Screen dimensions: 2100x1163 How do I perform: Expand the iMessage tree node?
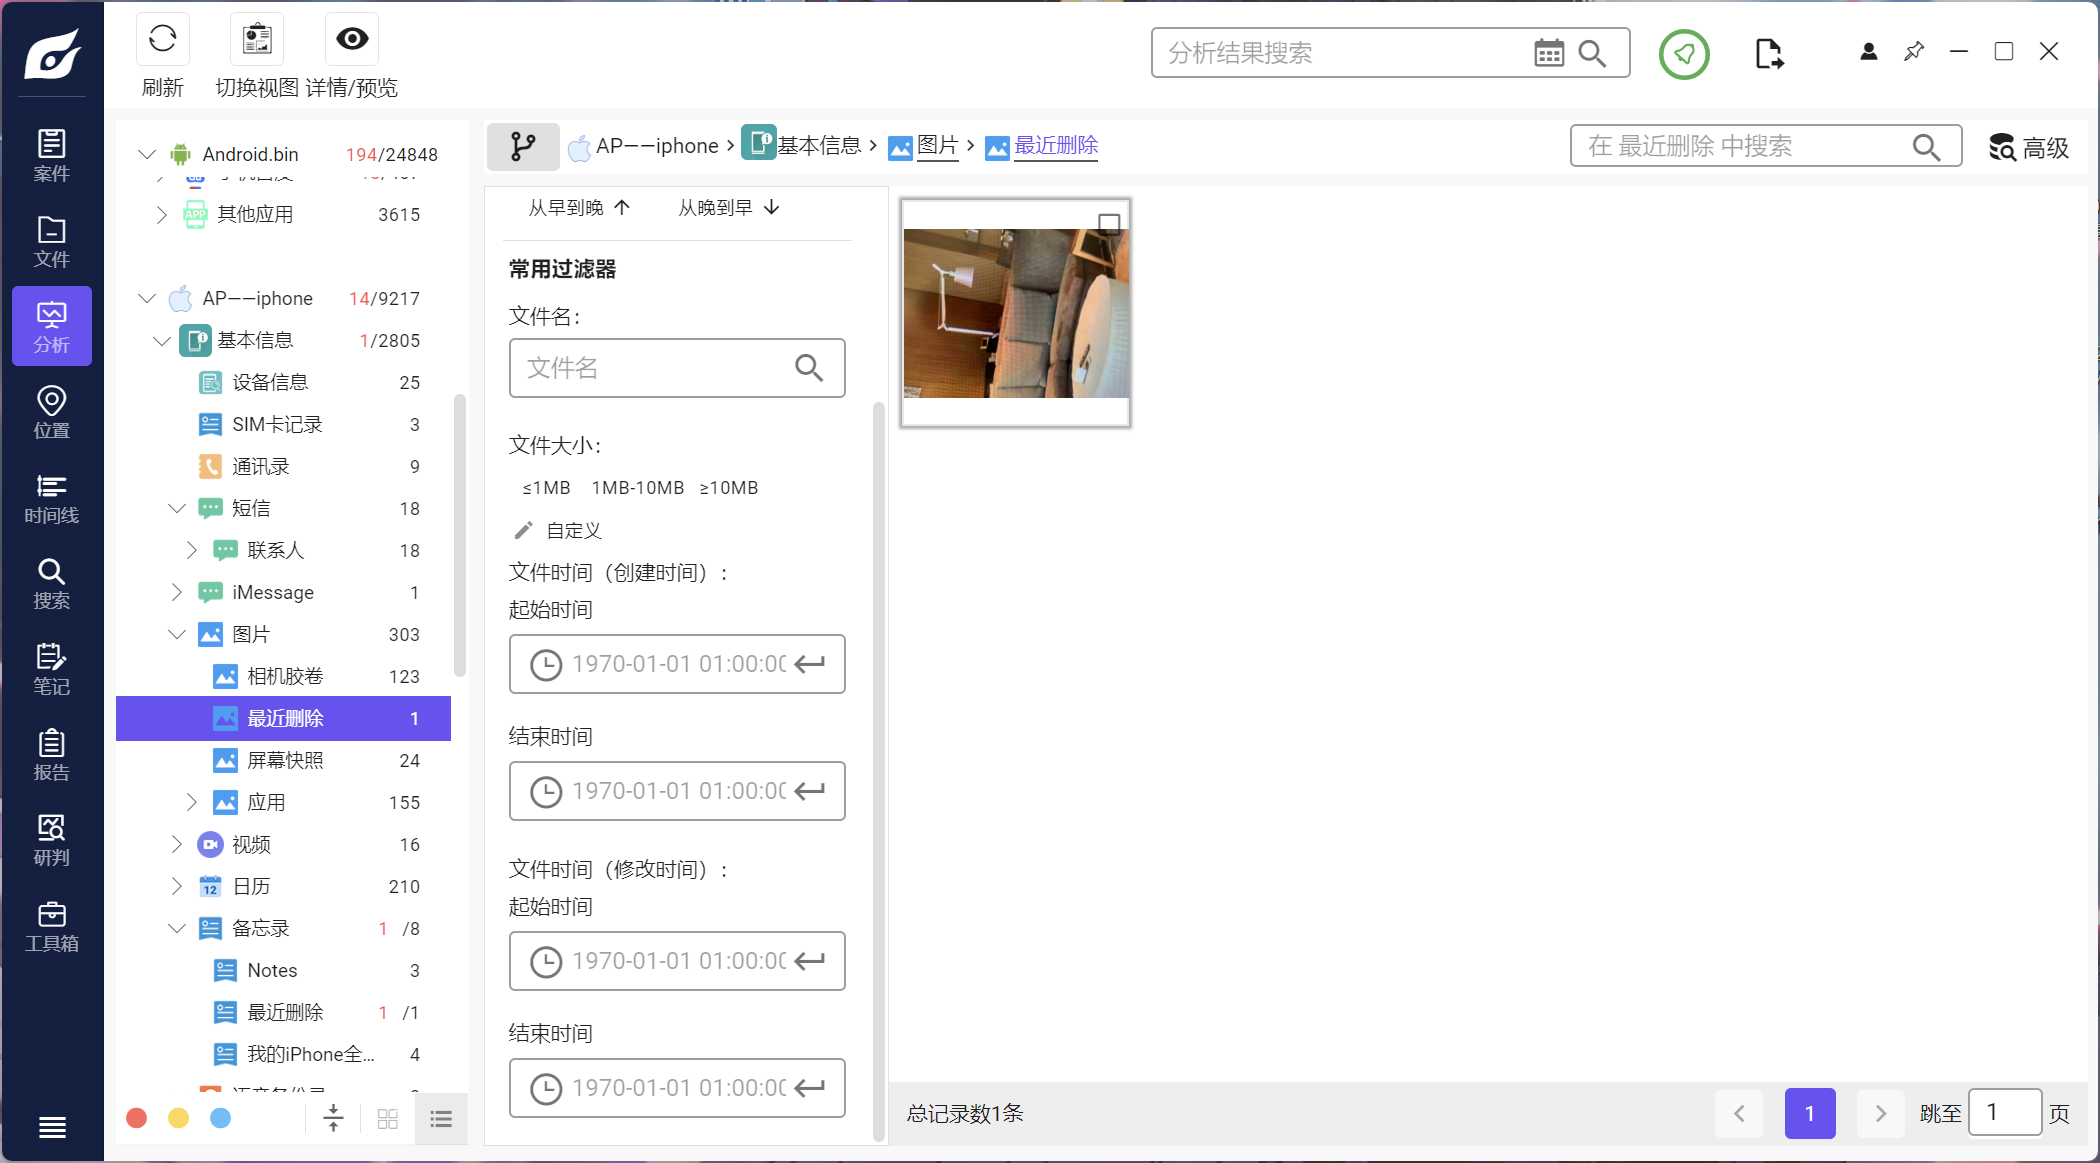(176, 592)
